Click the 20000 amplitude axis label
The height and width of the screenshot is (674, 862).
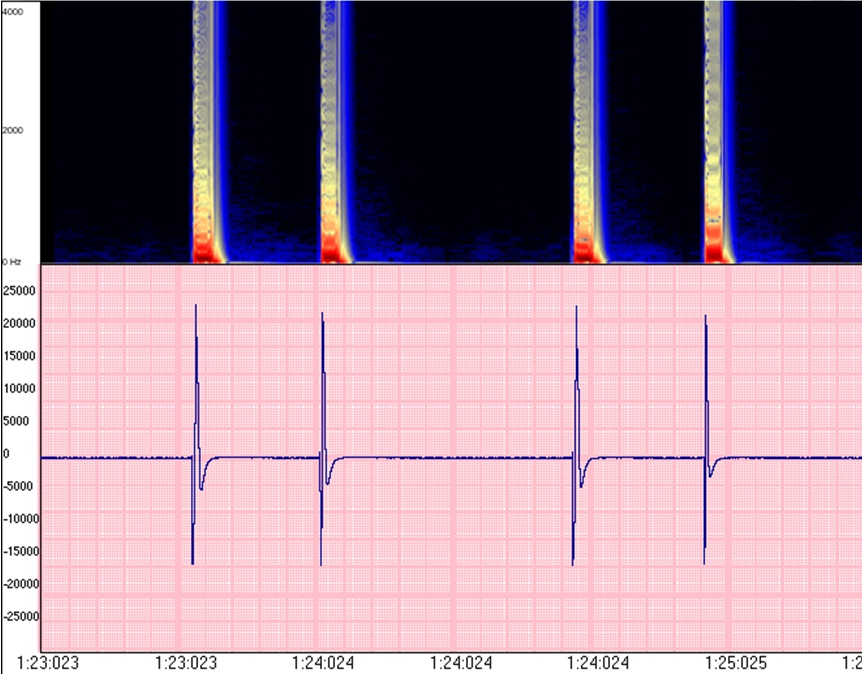[20, 324]
